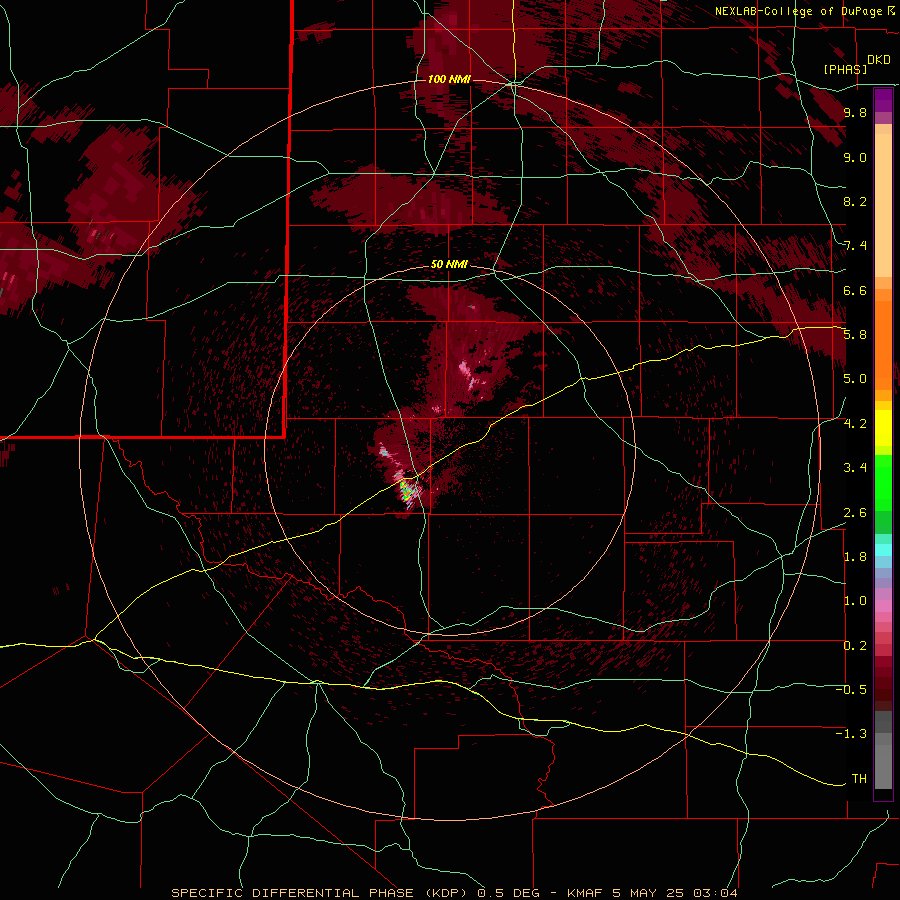This screenshot has height=900, width=900.
Task: Pick the cyan color bar segment
Action: click(x=883, y=550)
